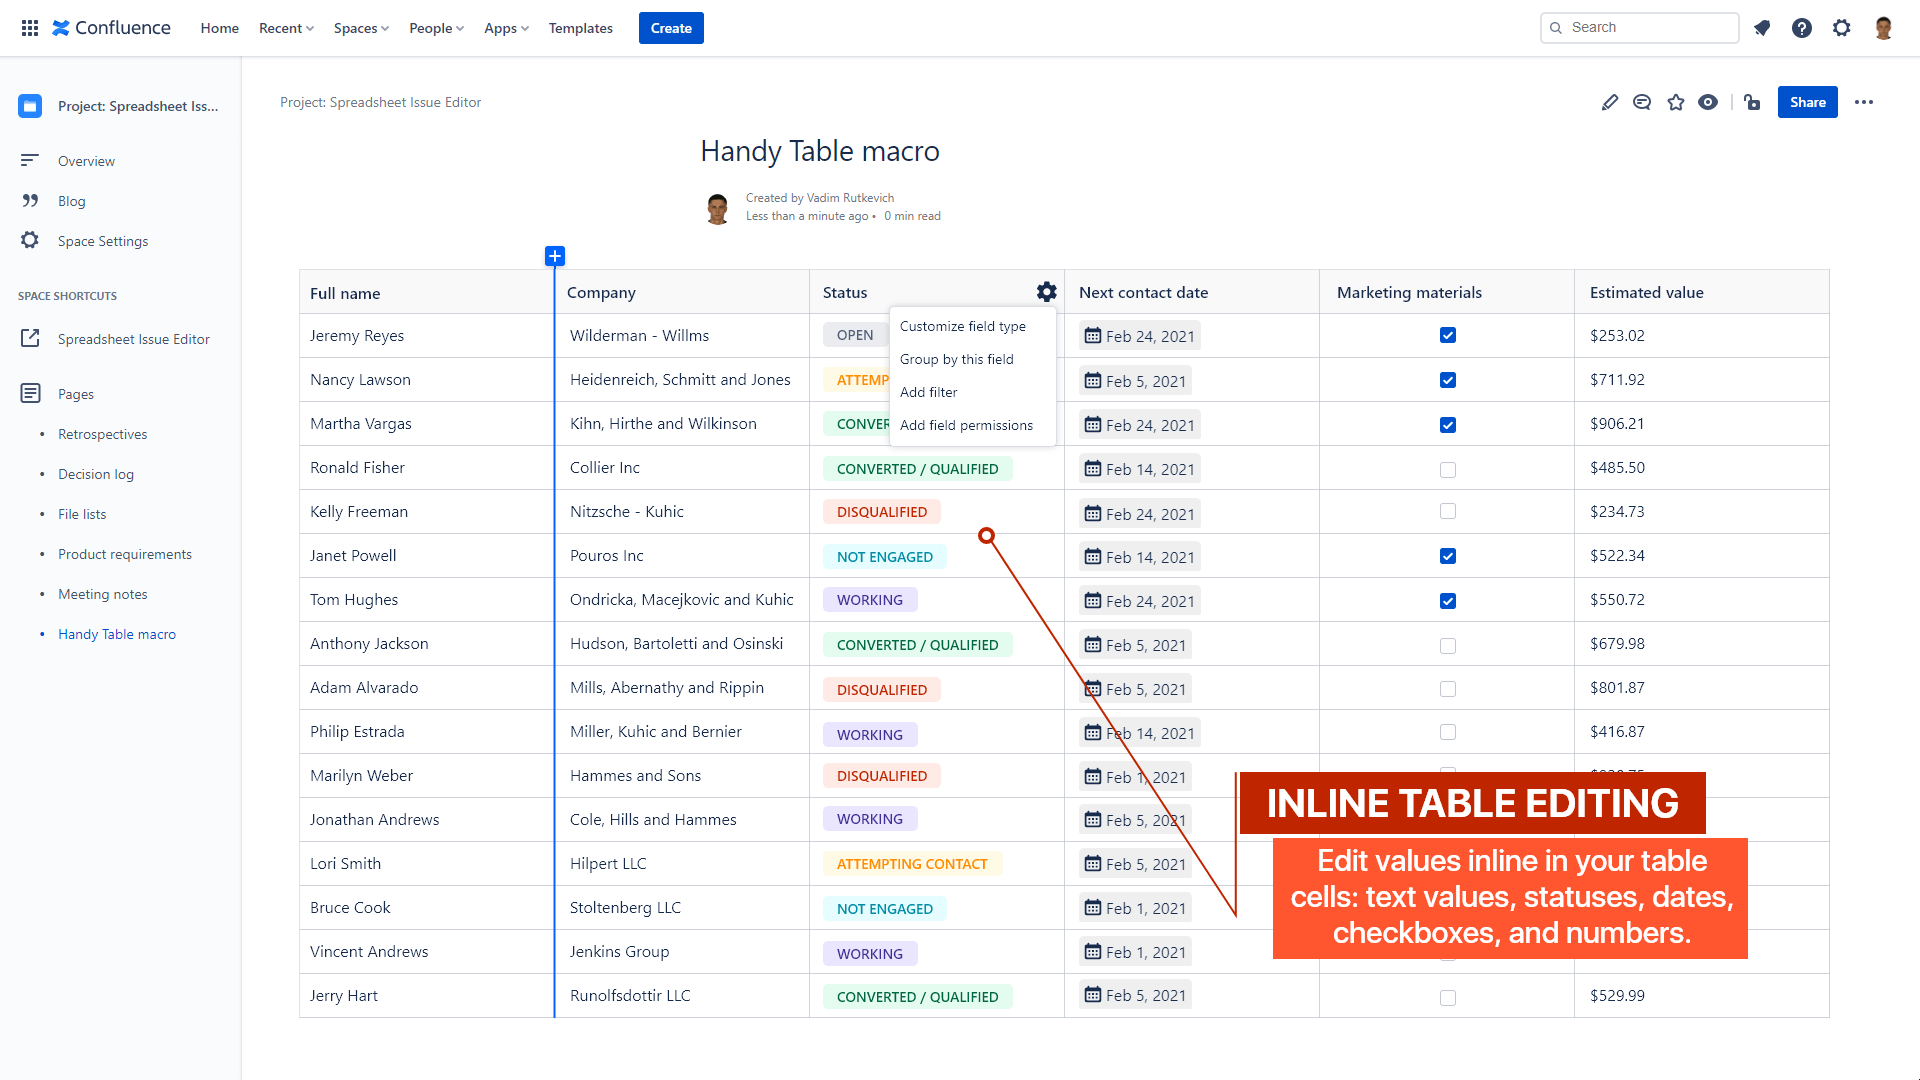Click the watch eye icon
This screenshot has height=1080, width=1920.
[1708, 102]
